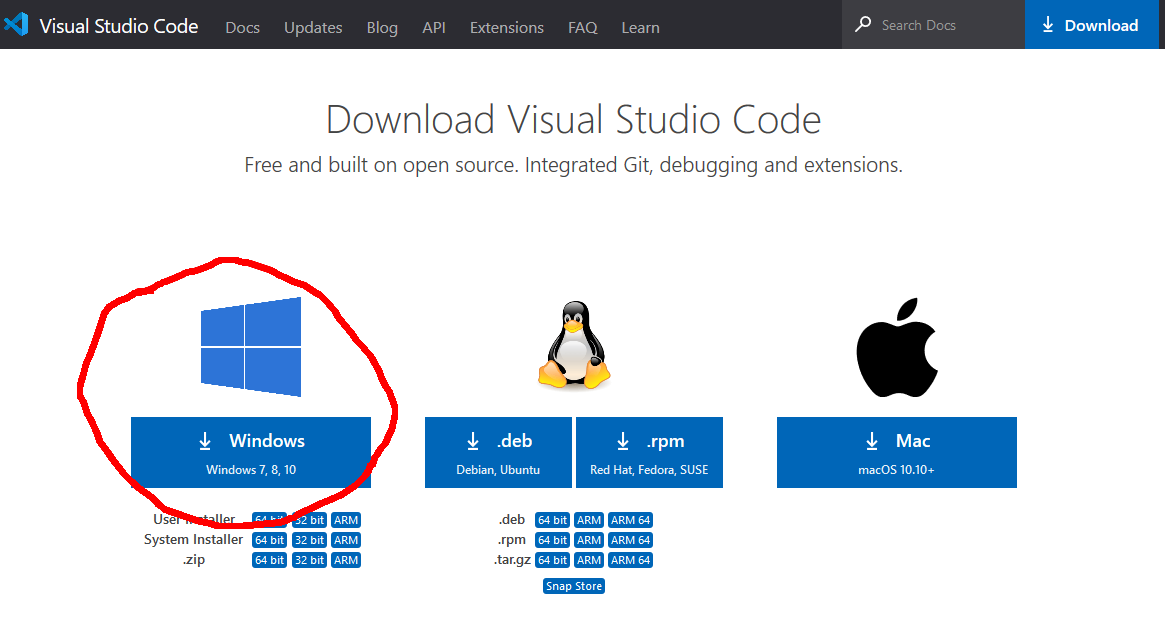Image resolution: width=1165 pixels, height=633 pixels.
Task: Click the download arrow icon on the Windows button
Action: point(205,440)
